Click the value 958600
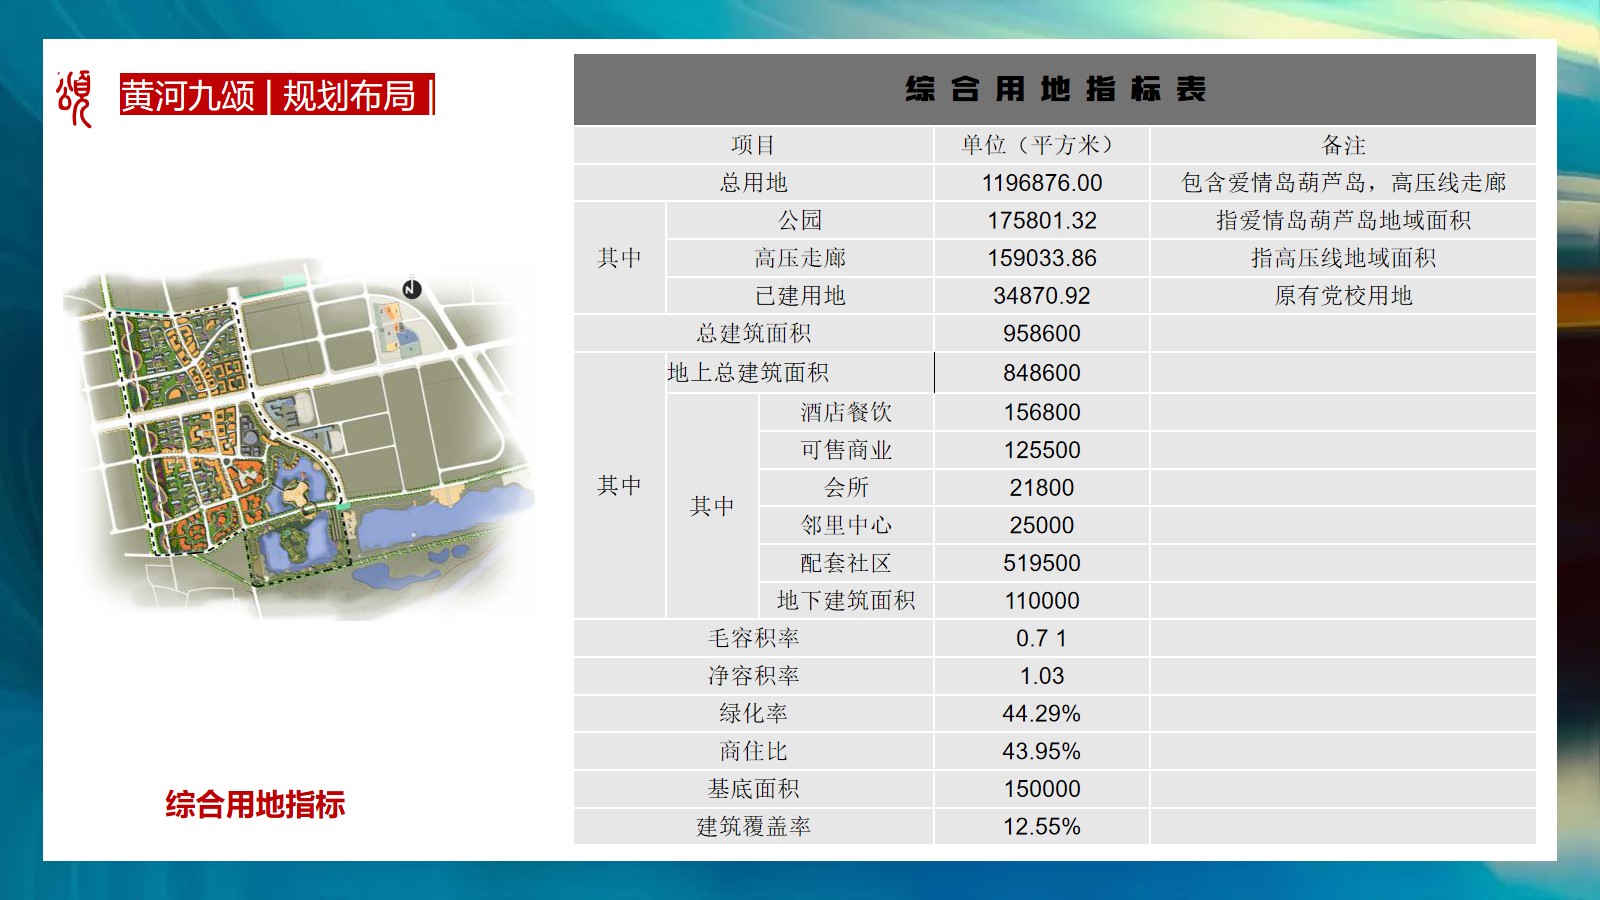The height and width of the screenshot is (900, 1600). [1042, 334]
